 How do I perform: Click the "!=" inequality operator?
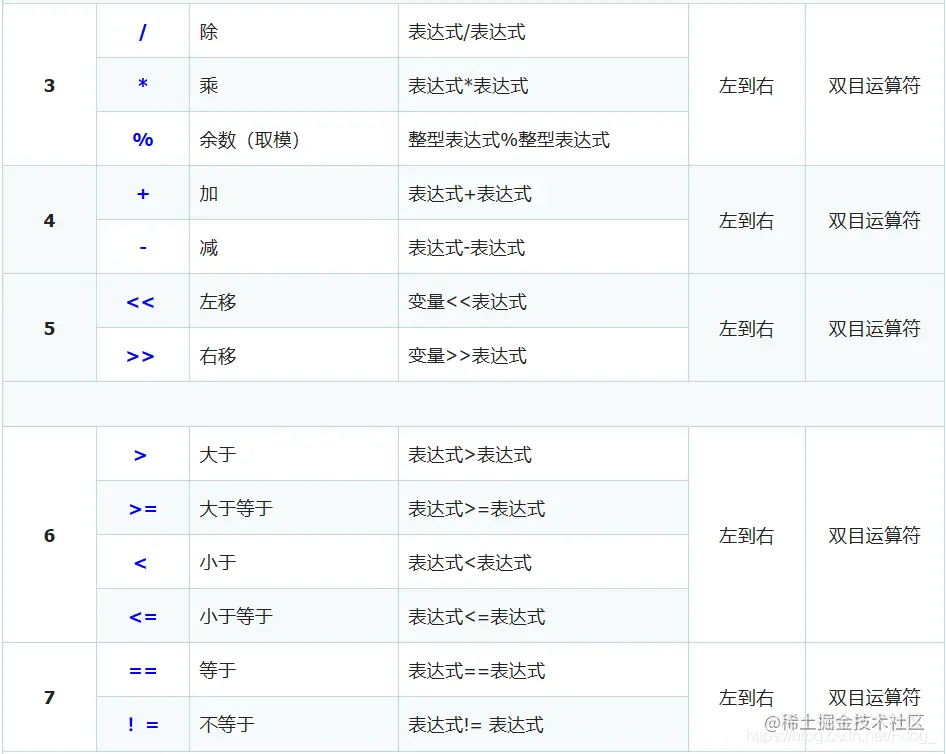pos(142,724)
